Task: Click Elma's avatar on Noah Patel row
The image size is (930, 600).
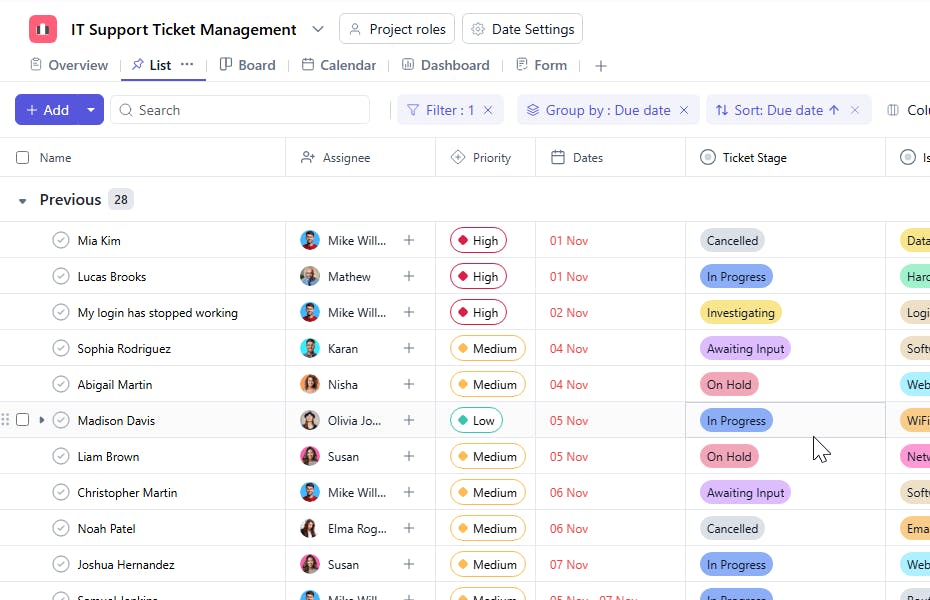Action: [x=310, y=528]
